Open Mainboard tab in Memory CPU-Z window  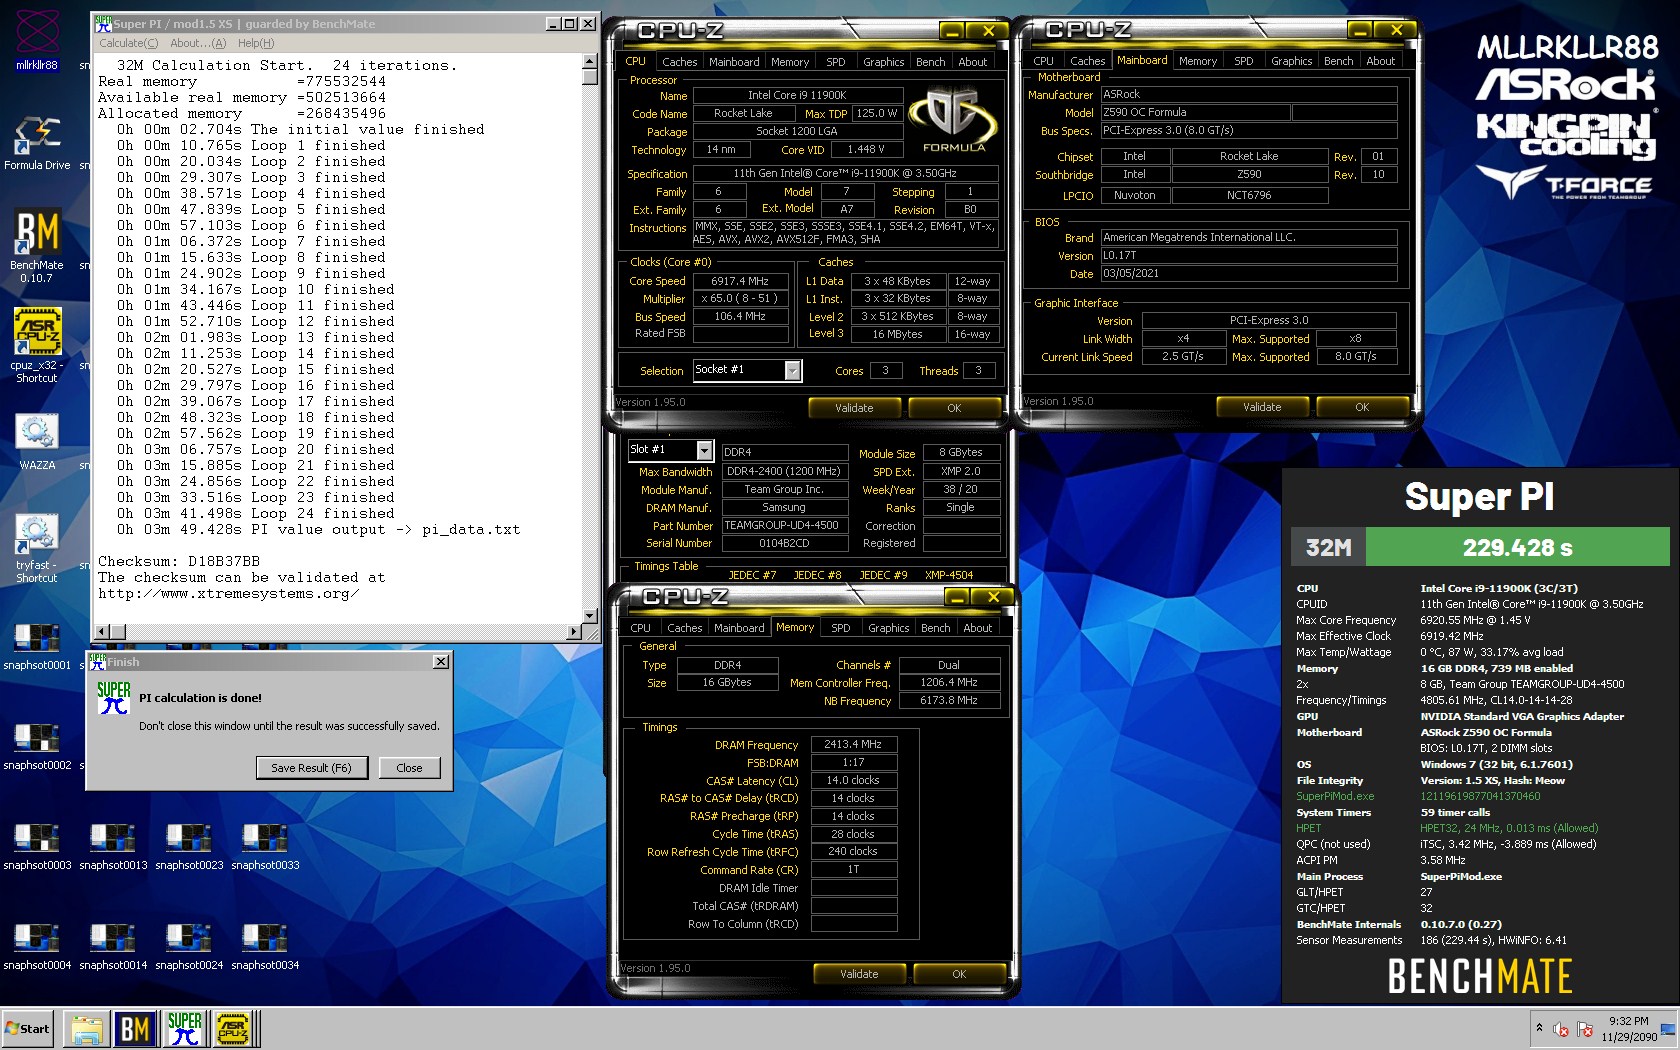[739, 628]
